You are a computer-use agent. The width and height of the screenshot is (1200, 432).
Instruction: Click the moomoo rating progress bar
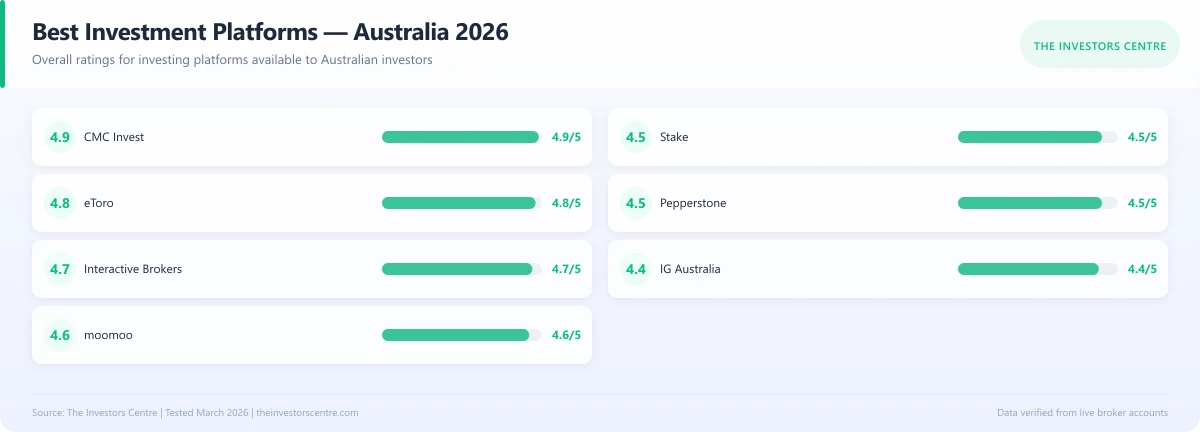click(462, 335)
